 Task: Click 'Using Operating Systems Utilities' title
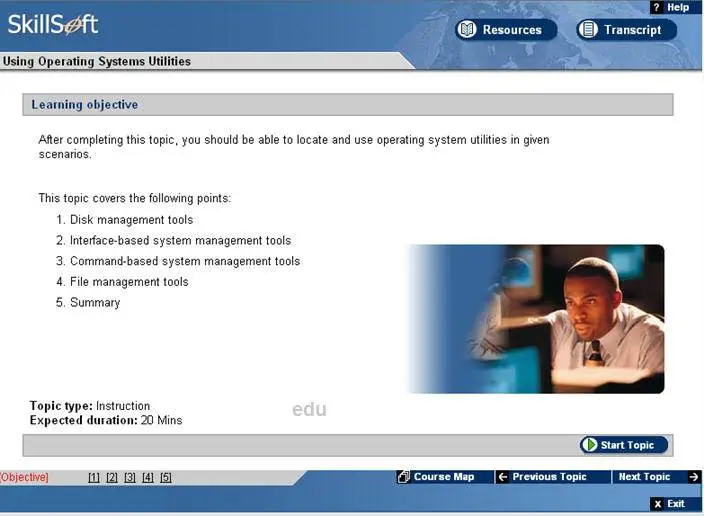[97, 61]
